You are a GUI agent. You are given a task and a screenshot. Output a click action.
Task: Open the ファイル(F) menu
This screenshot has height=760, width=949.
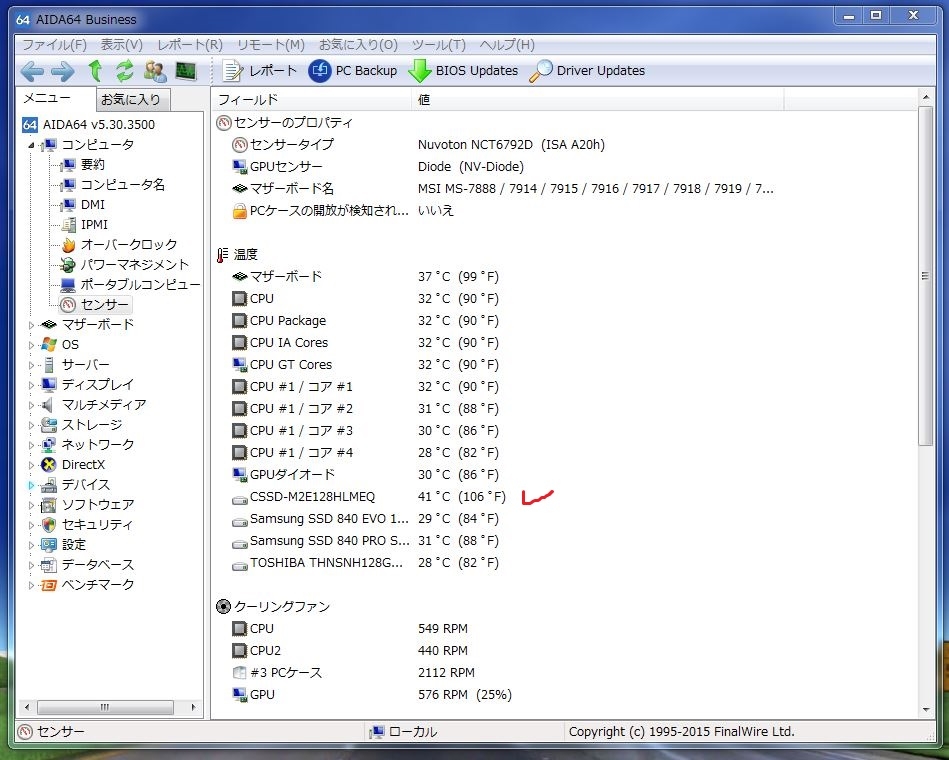54,45
